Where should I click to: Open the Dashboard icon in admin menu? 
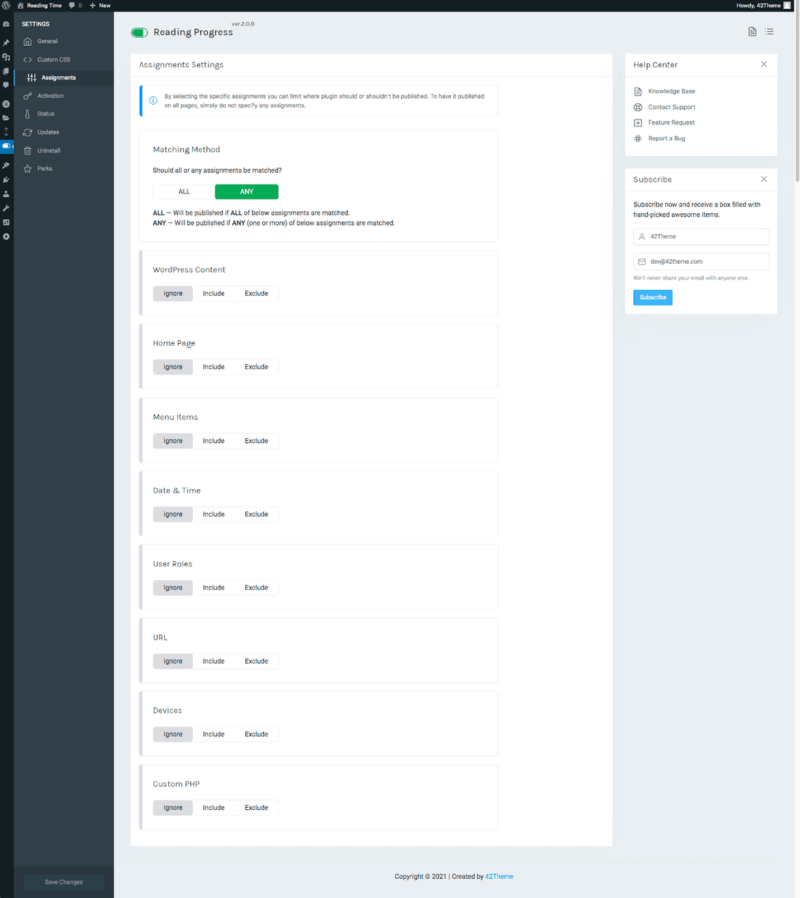click(6, 24)
